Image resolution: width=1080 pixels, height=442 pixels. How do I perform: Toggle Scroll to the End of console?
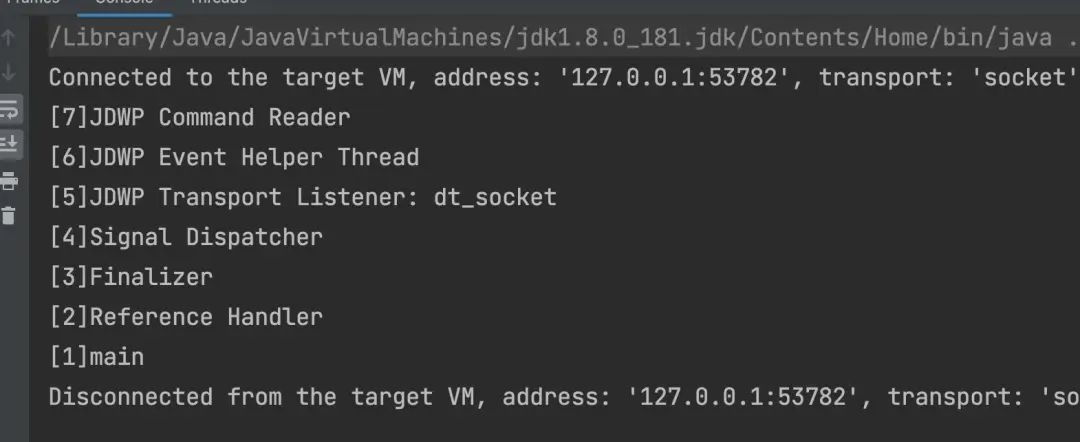coord(9,144)
